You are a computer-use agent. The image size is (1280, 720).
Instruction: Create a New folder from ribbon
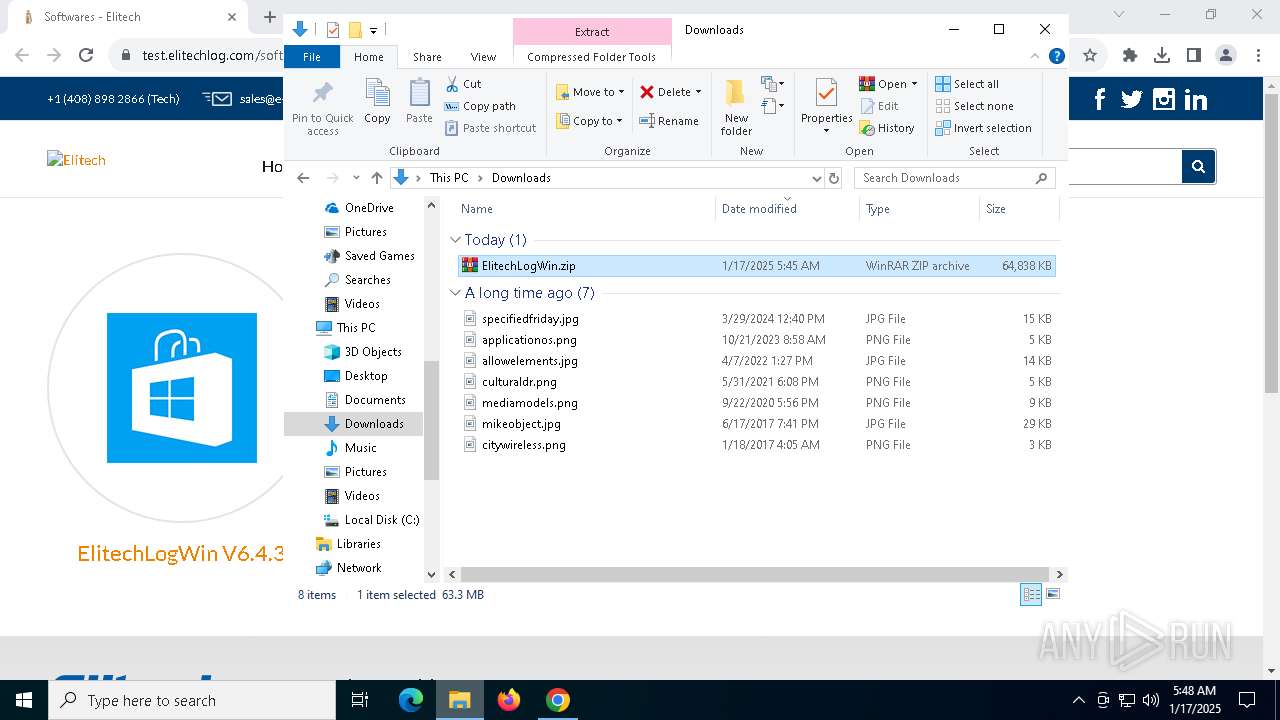(x=736, y=107)
